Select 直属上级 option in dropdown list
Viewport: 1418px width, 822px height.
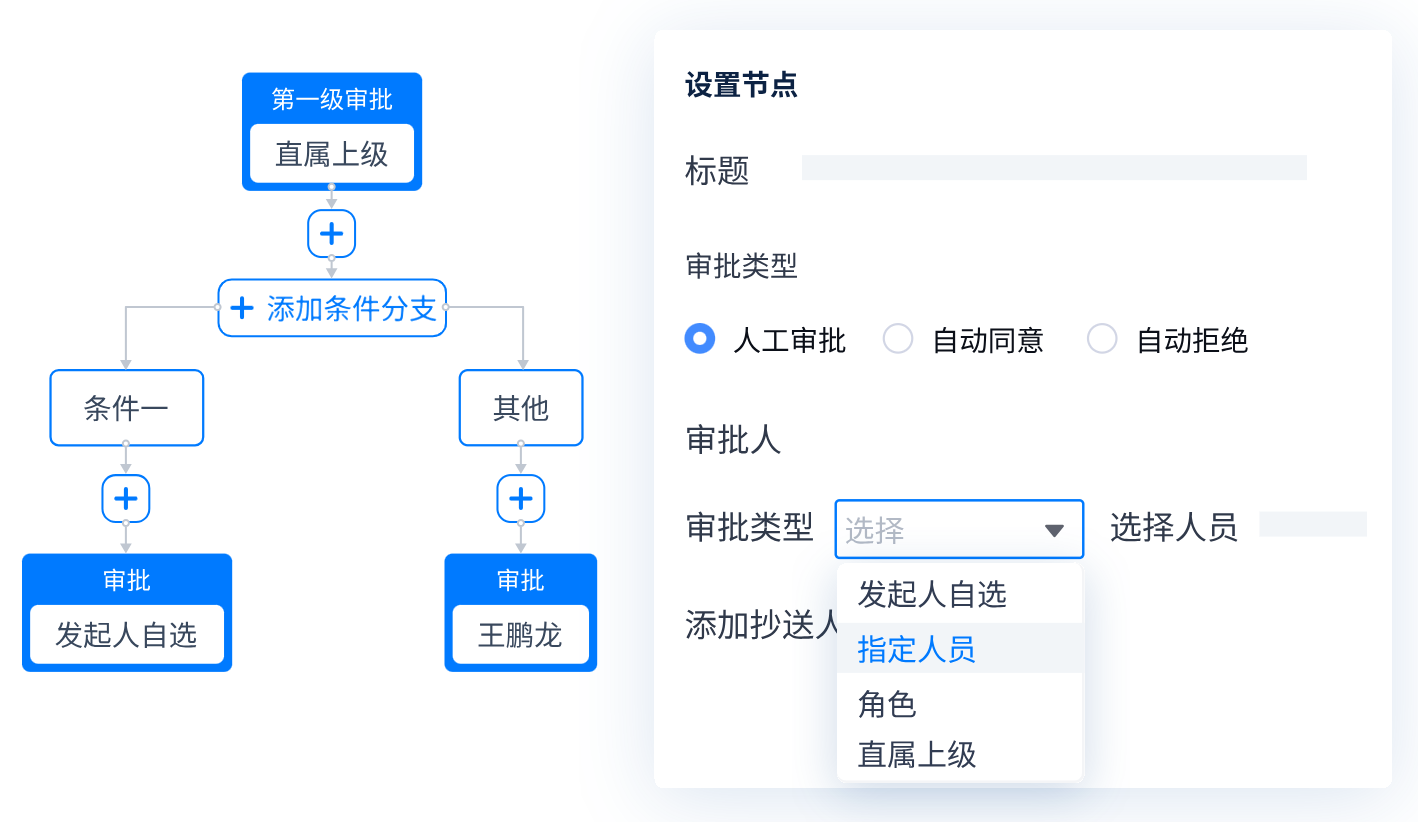tap(916, 754)
